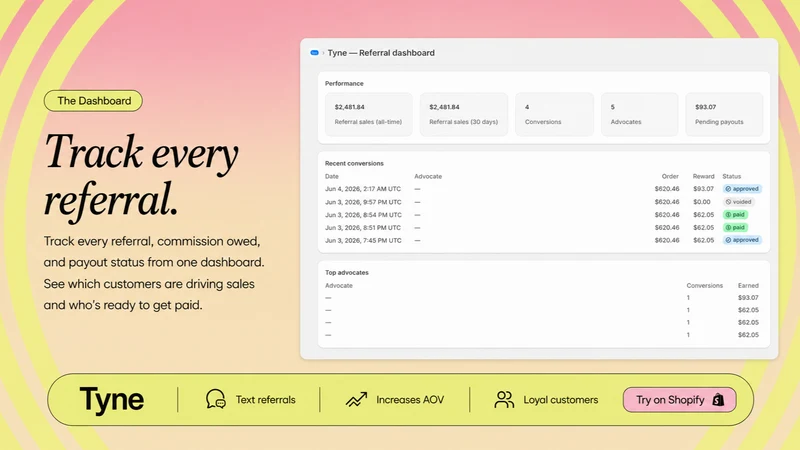
Task: Click the Order column header
Action: point(670,176)
